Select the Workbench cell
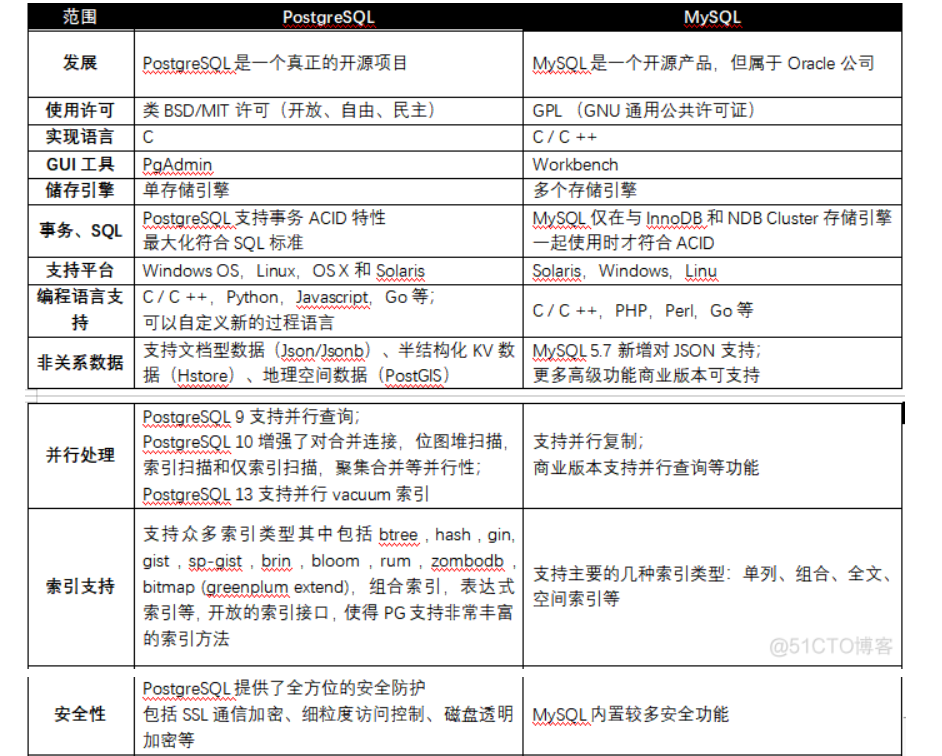Screen dimensions: 942x756 tap(713, 164)
